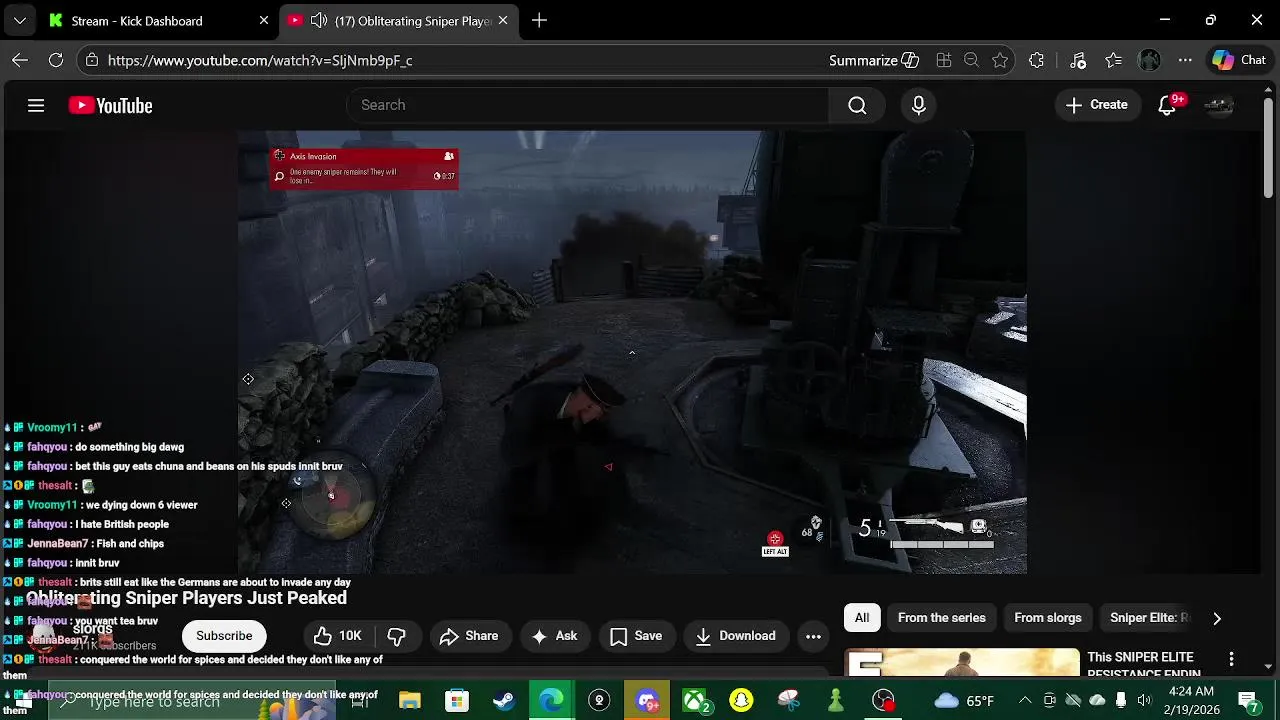Image resolution: width=1280 pixels, height=720 pixels.
Task: Dislike the video with thumbs-down
Action: click(x=397, y=636)
